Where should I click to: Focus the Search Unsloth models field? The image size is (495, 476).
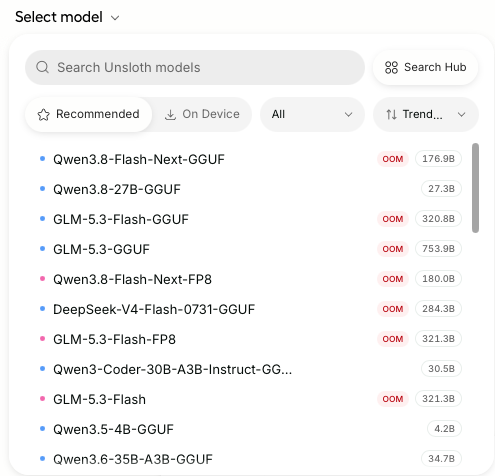(x=195, y=67)
